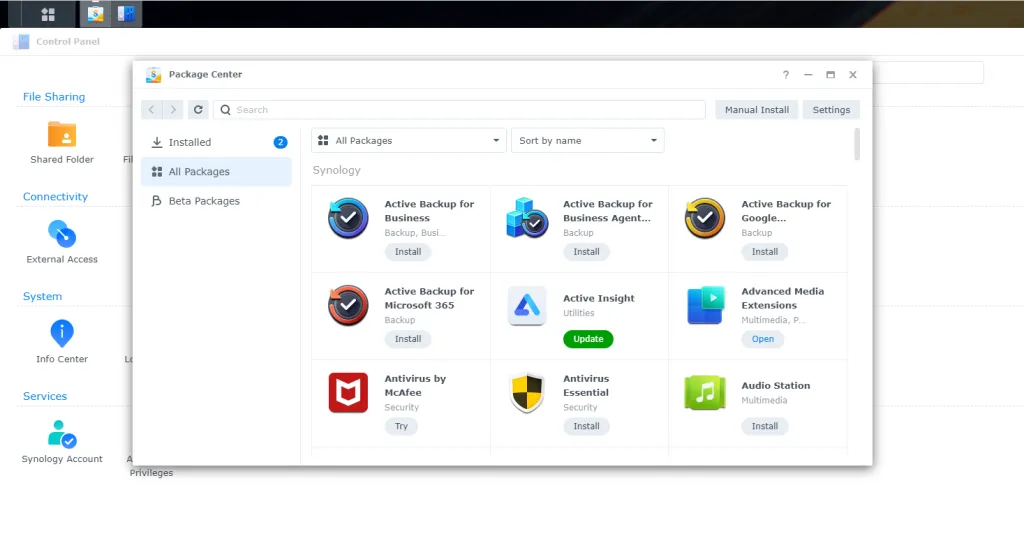
Task: Click the Control Panel title icon
Action: [x=21, y=41]
